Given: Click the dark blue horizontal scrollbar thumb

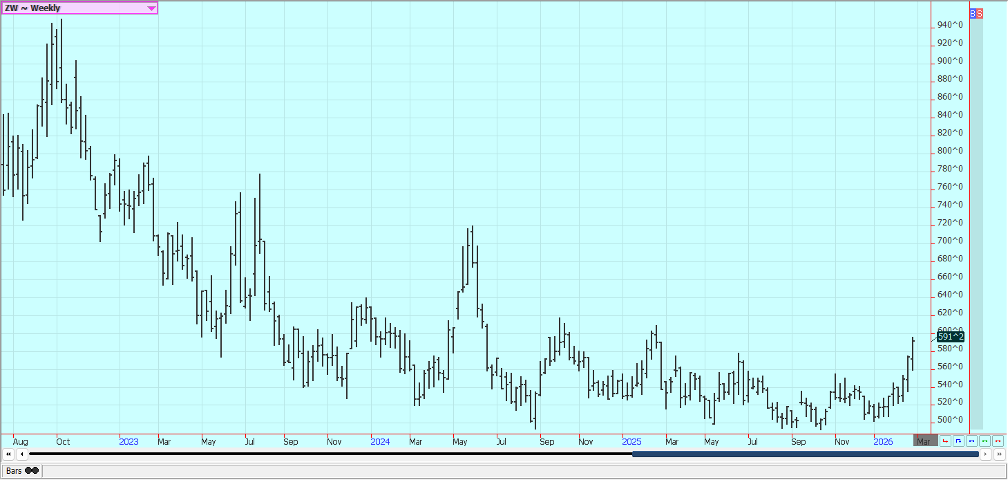Looking at the screenshot, I should (805, 454).
